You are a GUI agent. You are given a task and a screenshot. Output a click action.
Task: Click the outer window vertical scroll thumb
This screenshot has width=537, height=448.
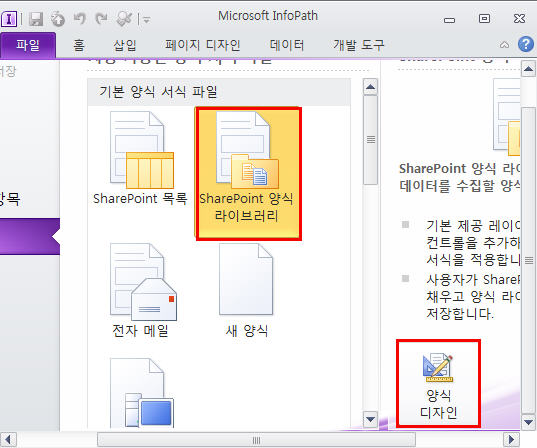528,260
